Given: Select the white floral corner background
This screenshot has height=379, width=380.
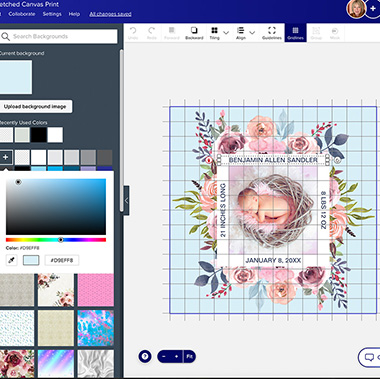Looking at the screenshot, I should pyautogui.click(x=56, y=290).
